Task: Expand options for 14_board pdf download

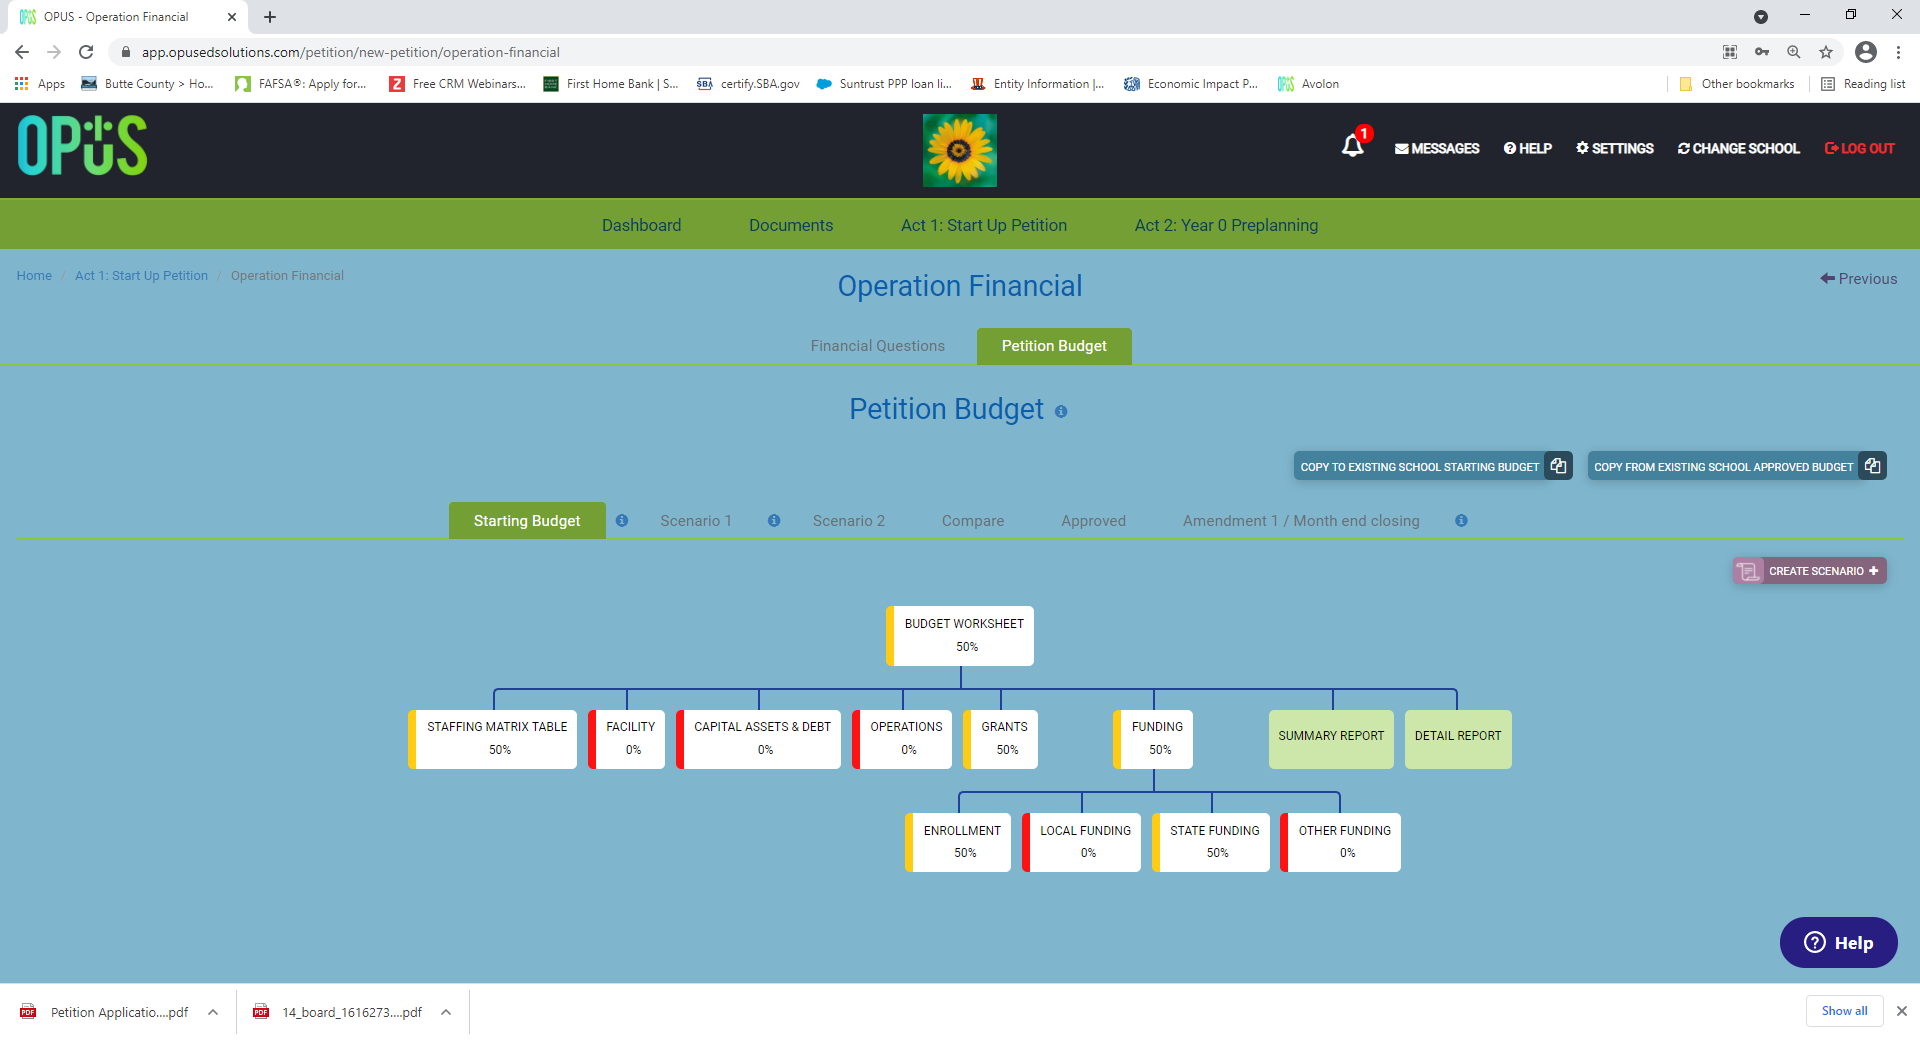Action: 446,1012
